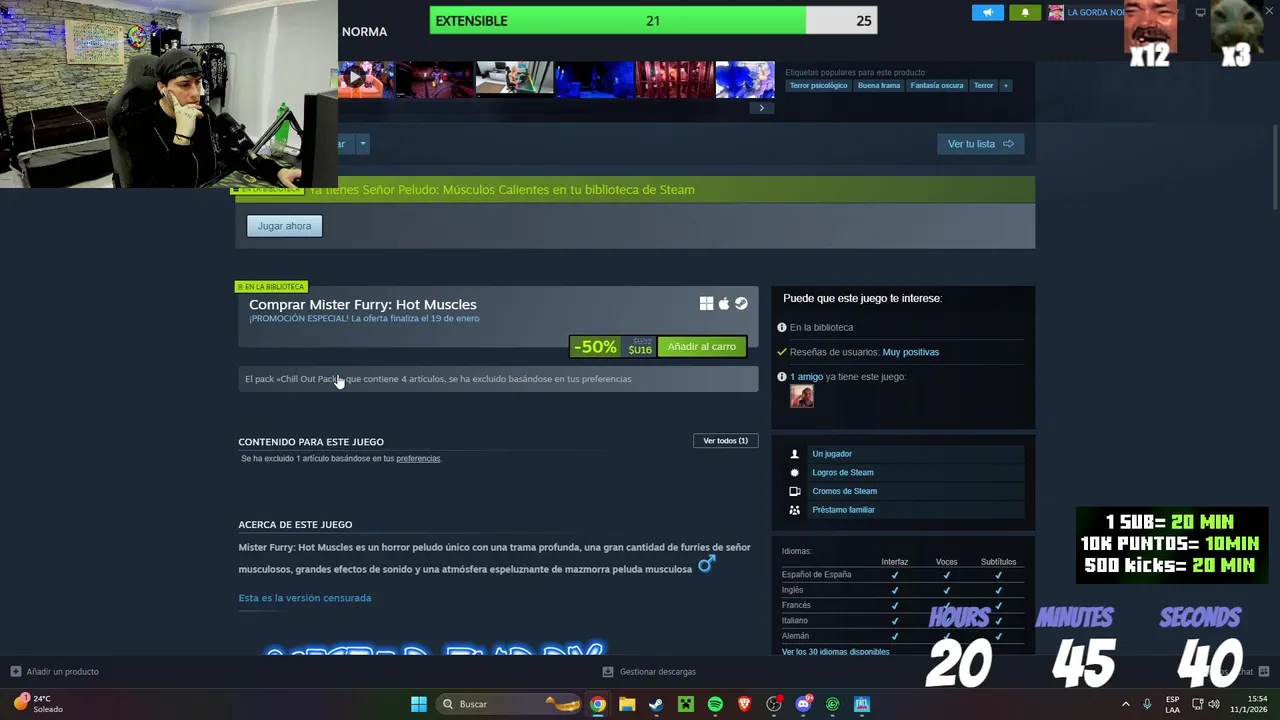The image size is (1280, 720).
Task: Open the Windows Start menu
Action: 419,704
